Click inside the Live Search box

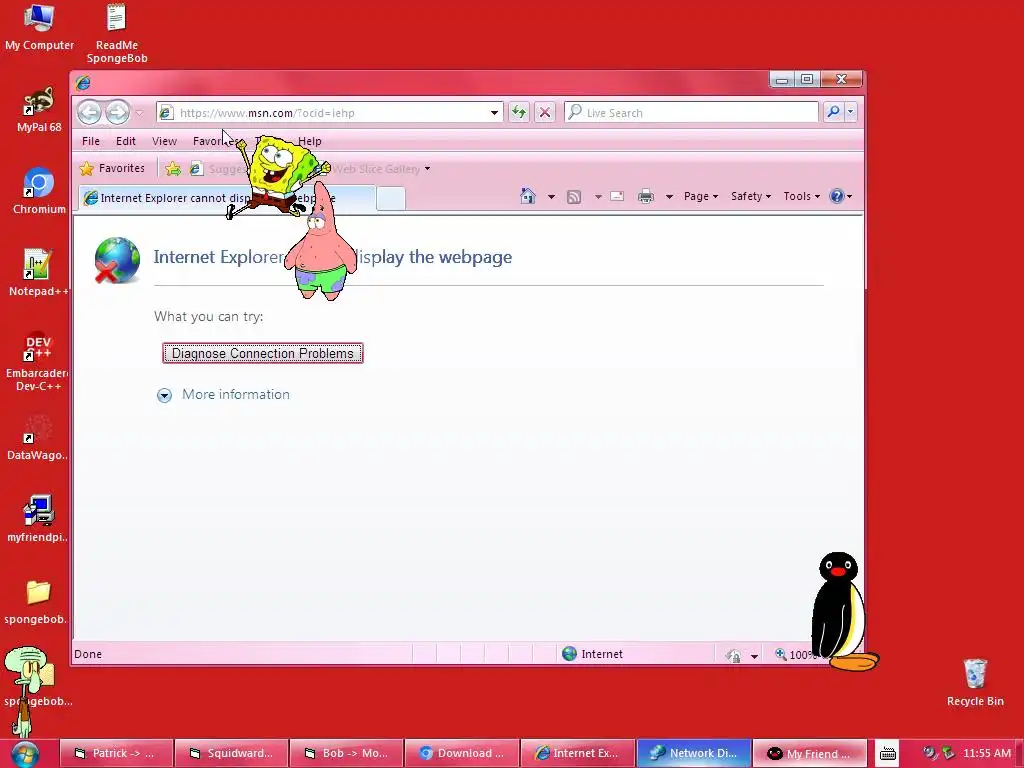pos(692,112)
